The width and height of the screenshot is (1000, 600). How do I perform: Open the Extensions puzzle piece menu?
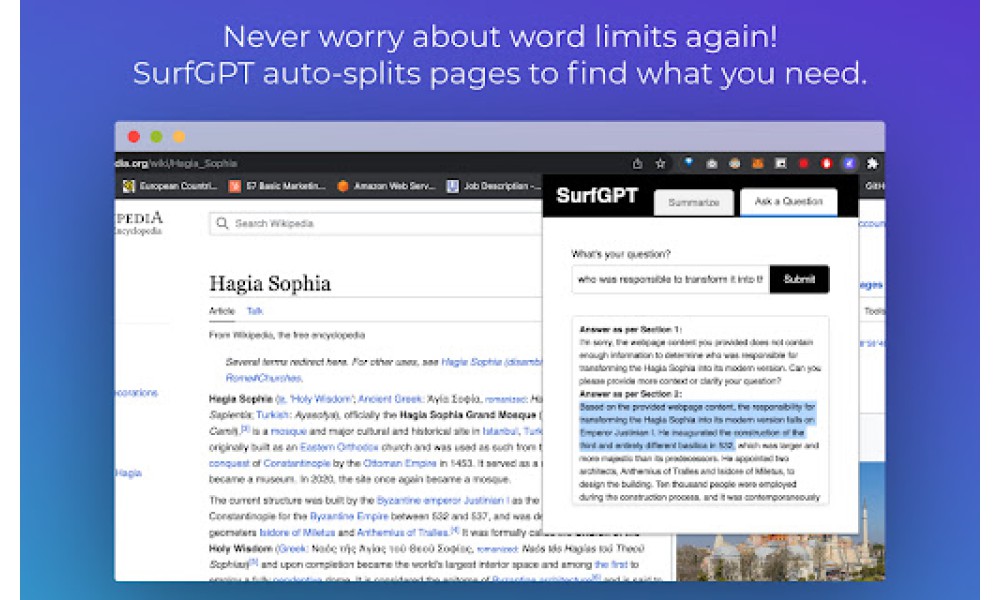click(872, 164)
